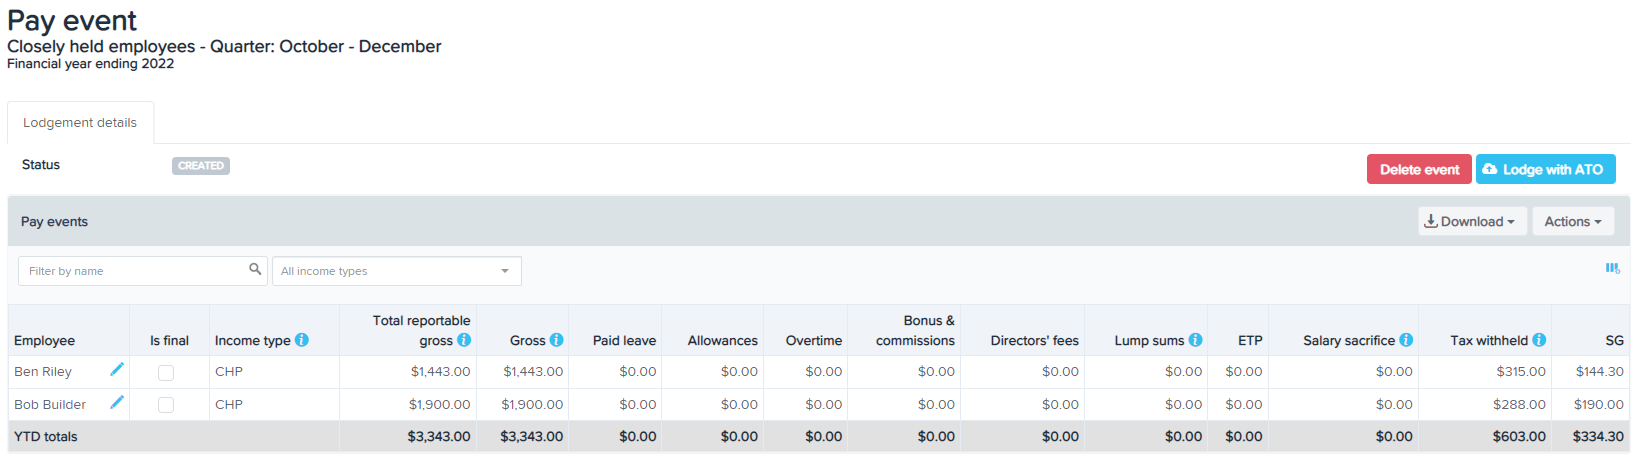
Task: Show Tax withheld info tooltip
Action: tap(1539, 340)
